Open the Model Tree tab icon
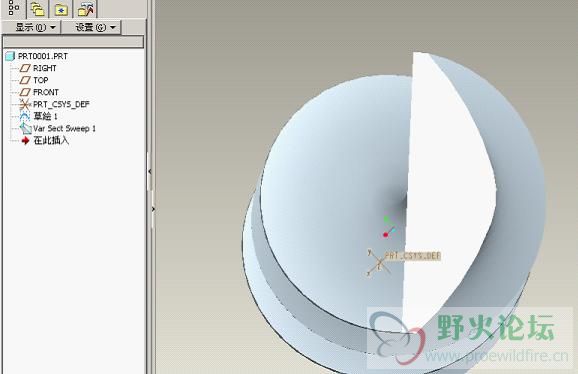Viewport: 578px width, 374px height. pos(13,8)
